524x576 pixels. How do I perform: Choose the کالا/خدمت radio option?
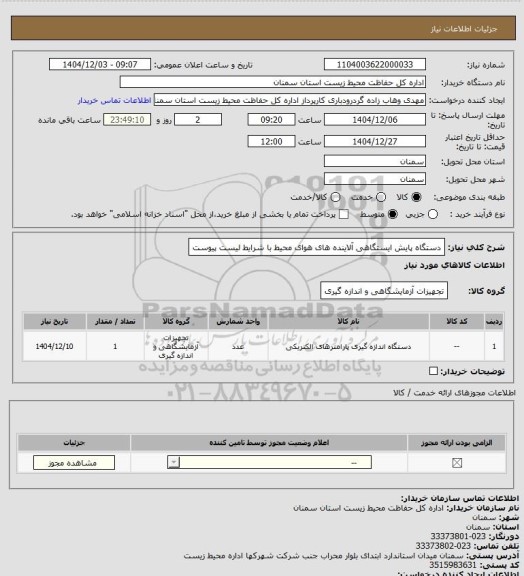[x=335, y=197]
